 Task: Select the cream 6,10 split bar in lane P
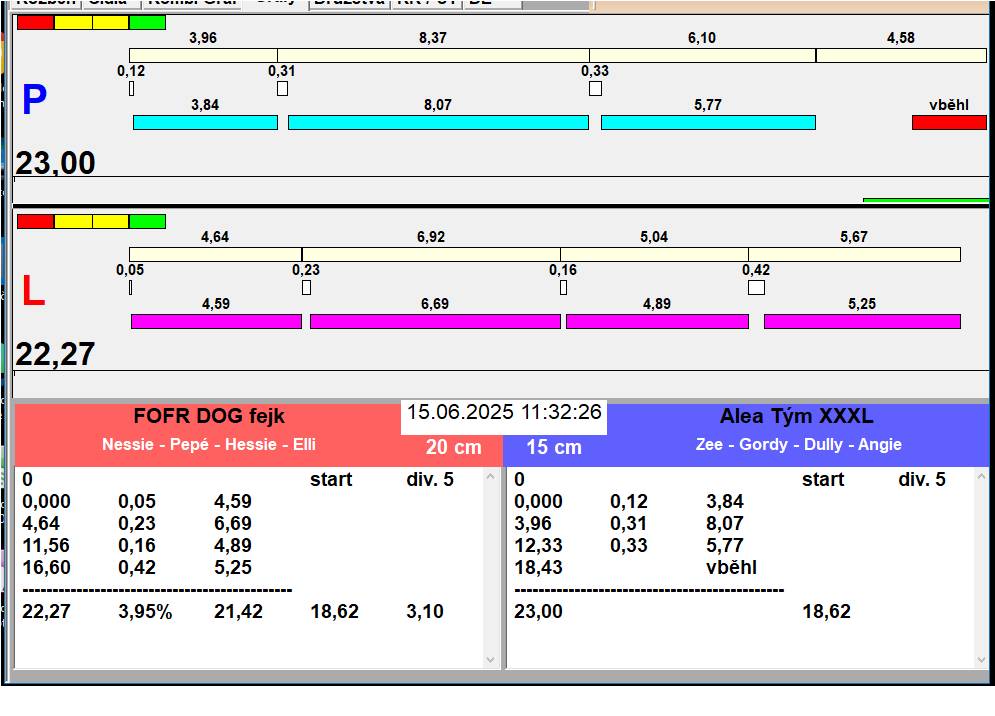pyautogui.click(x=702, y=55)
